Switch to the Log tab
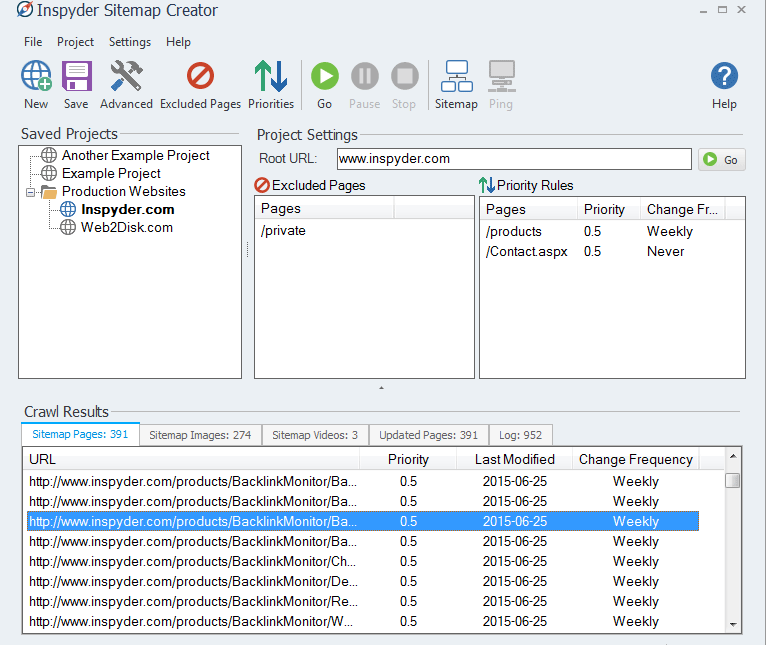The height and width of the screenshot is (645, 766). click(x=520, y=435)
